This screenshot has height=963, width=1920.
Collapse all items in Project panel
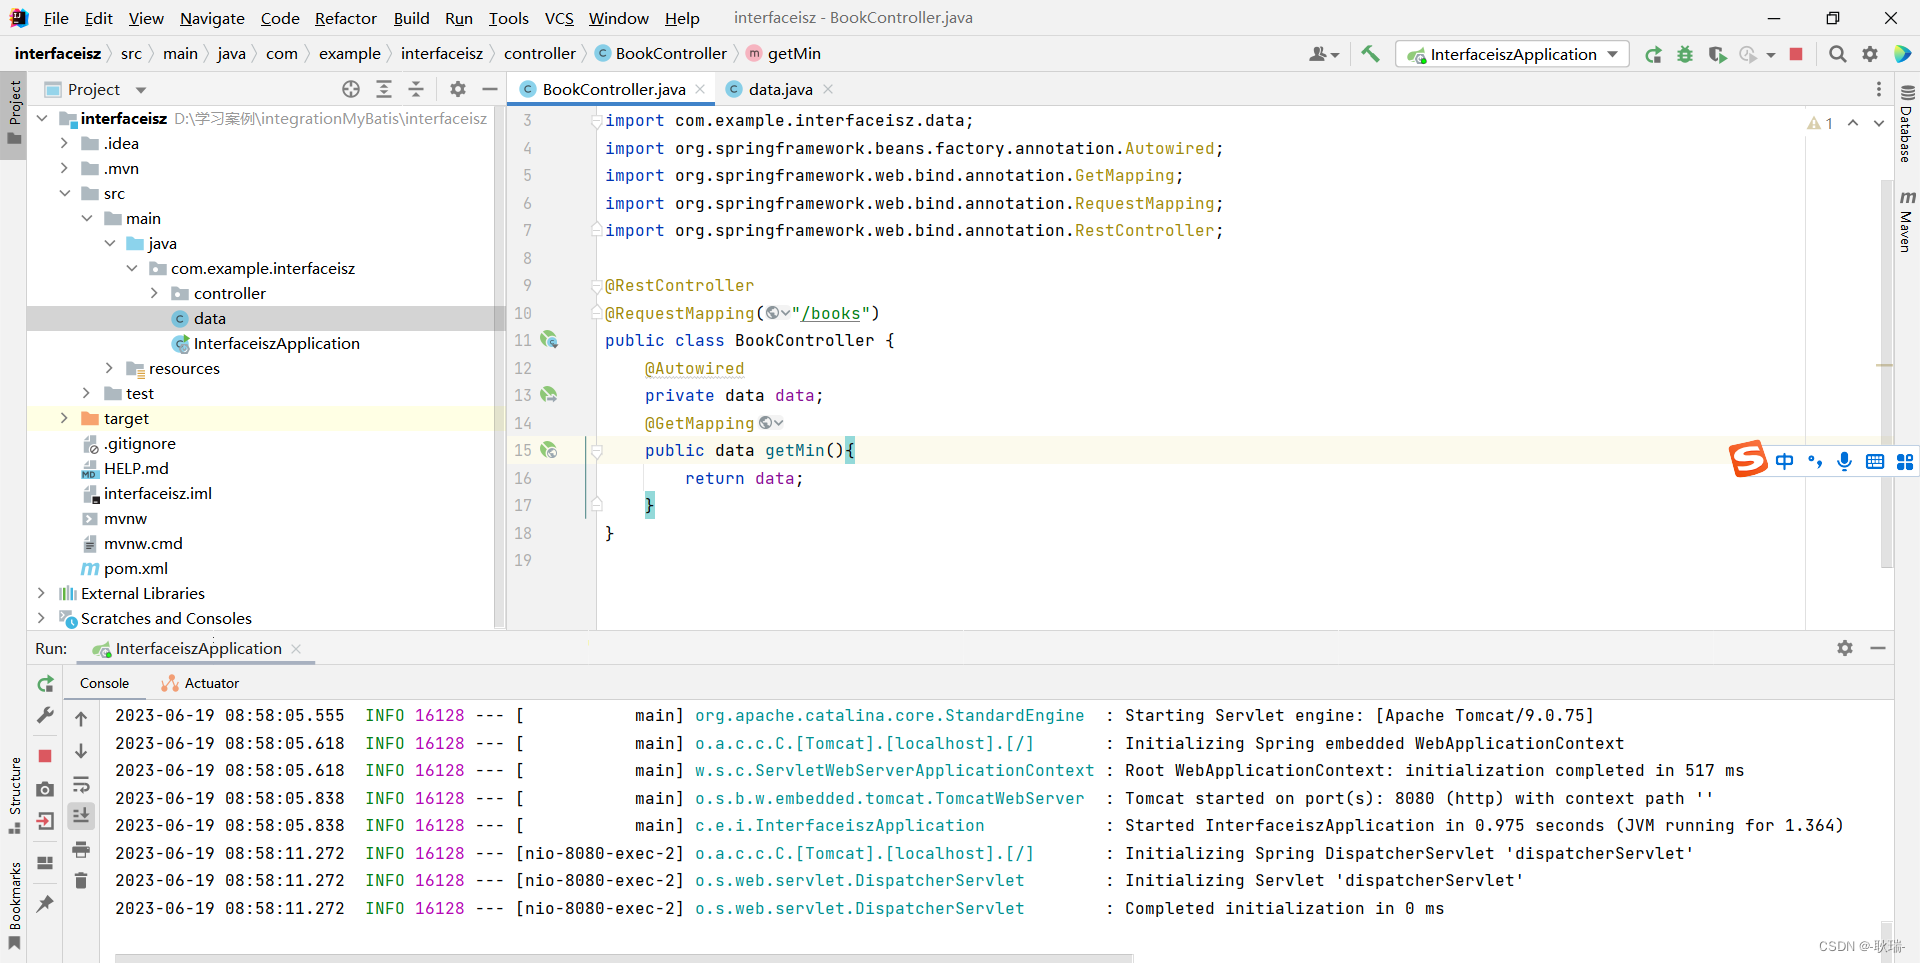pos(416,89)
